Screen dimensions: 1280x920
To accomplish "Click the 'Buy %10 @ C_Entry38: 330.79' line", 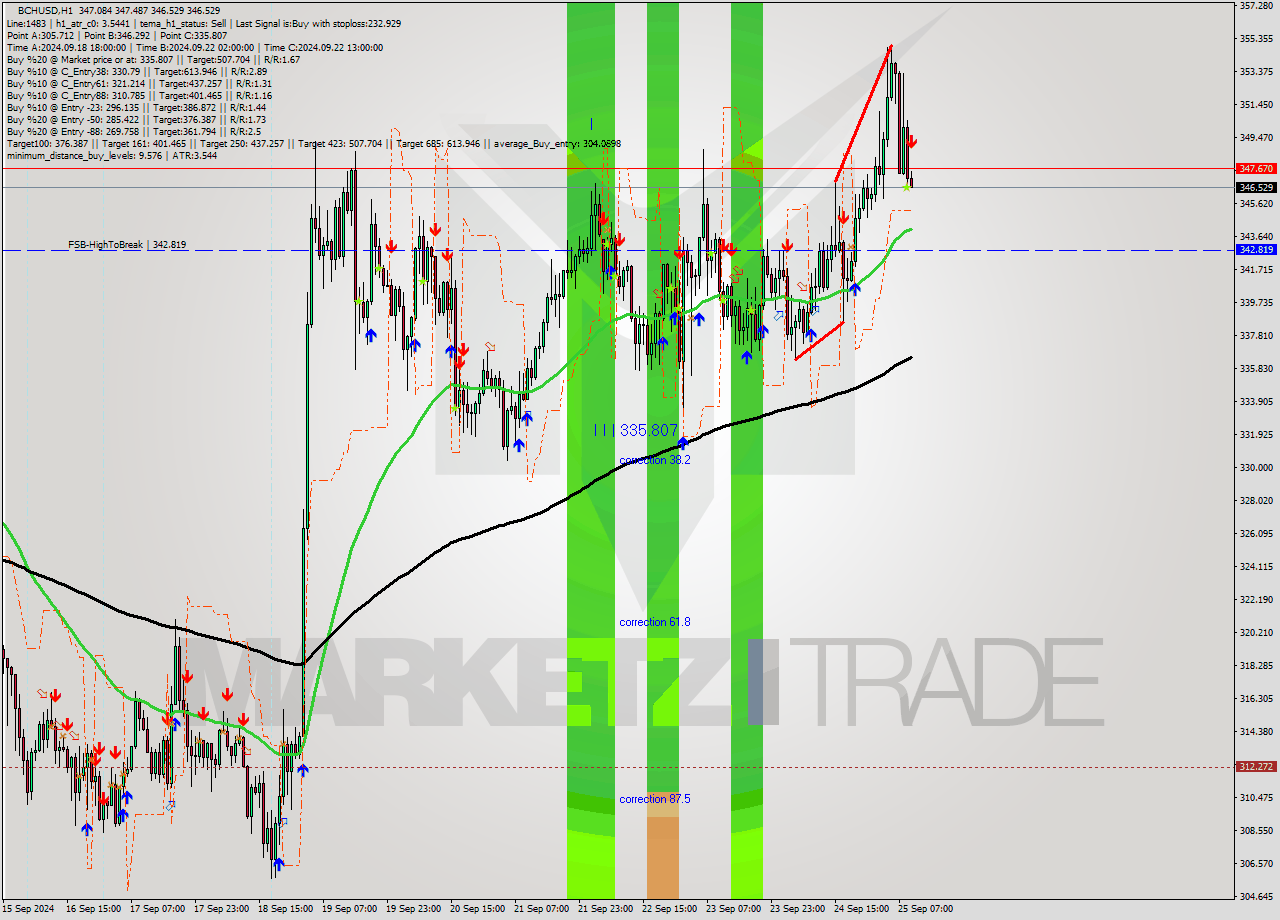I will tap(136, 71).
